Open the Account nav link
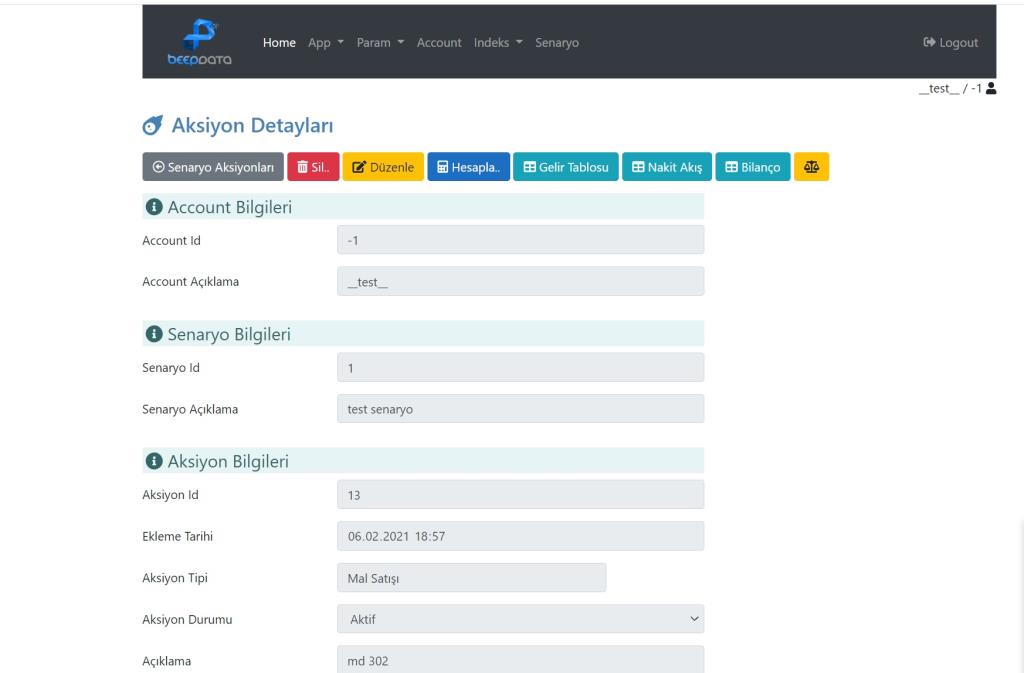This screenshot has width=1024, height=673. 439,42
